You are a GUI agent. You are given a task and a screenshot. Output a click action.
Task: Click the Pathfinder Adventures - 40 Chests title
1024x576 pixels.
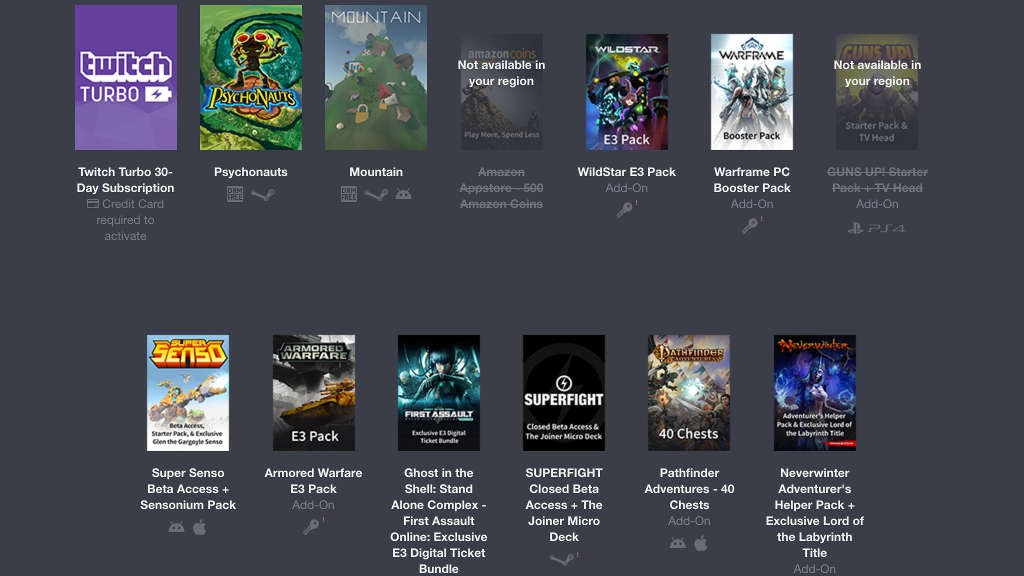tap(689, 488)
